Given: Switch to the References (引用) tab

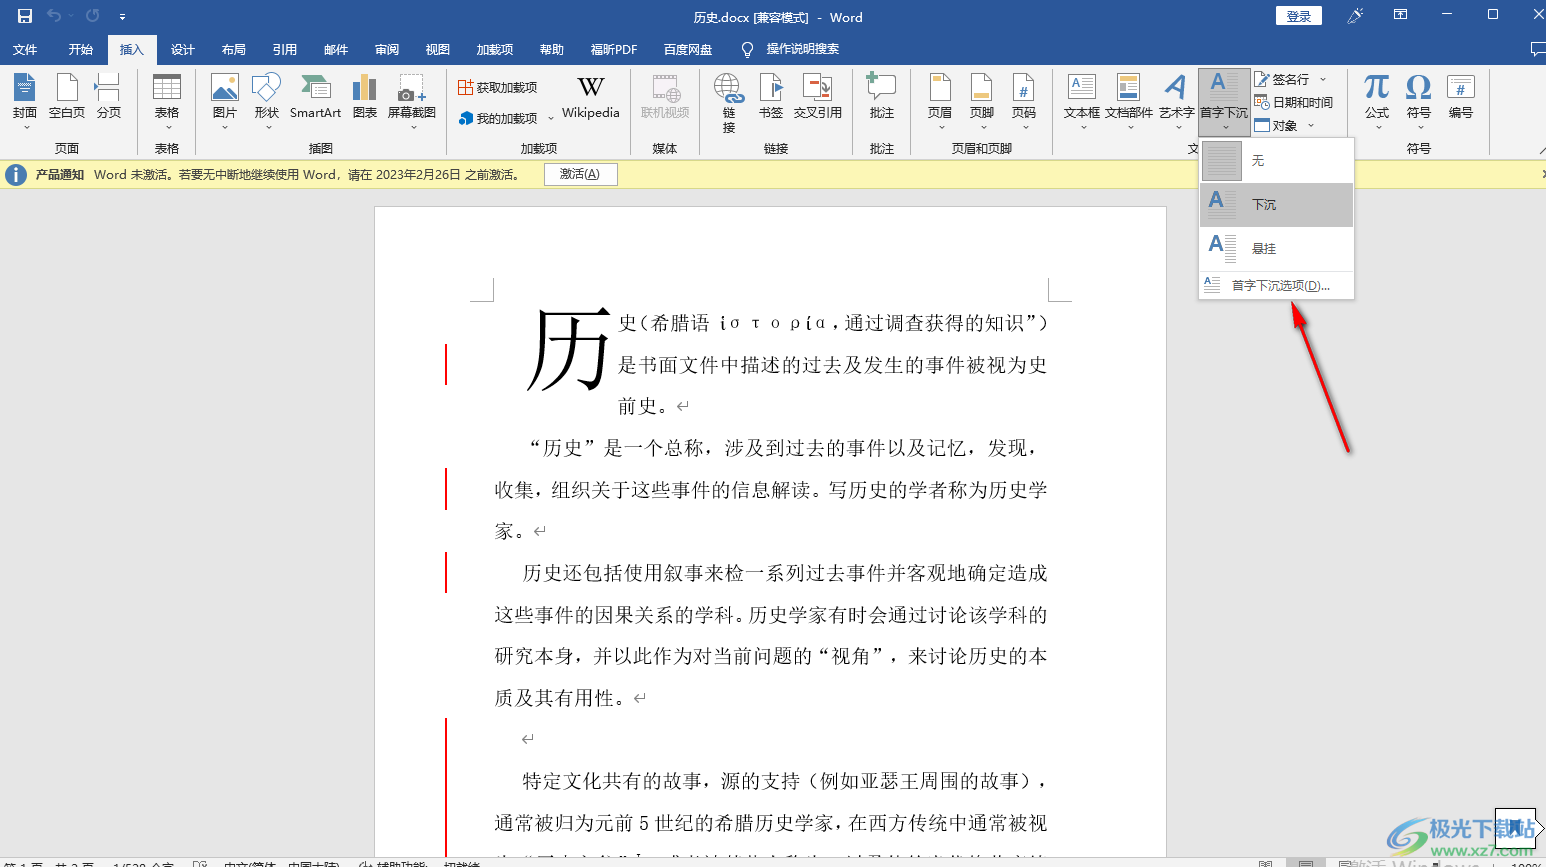Looking at the screenshot, I should (285, 49).
